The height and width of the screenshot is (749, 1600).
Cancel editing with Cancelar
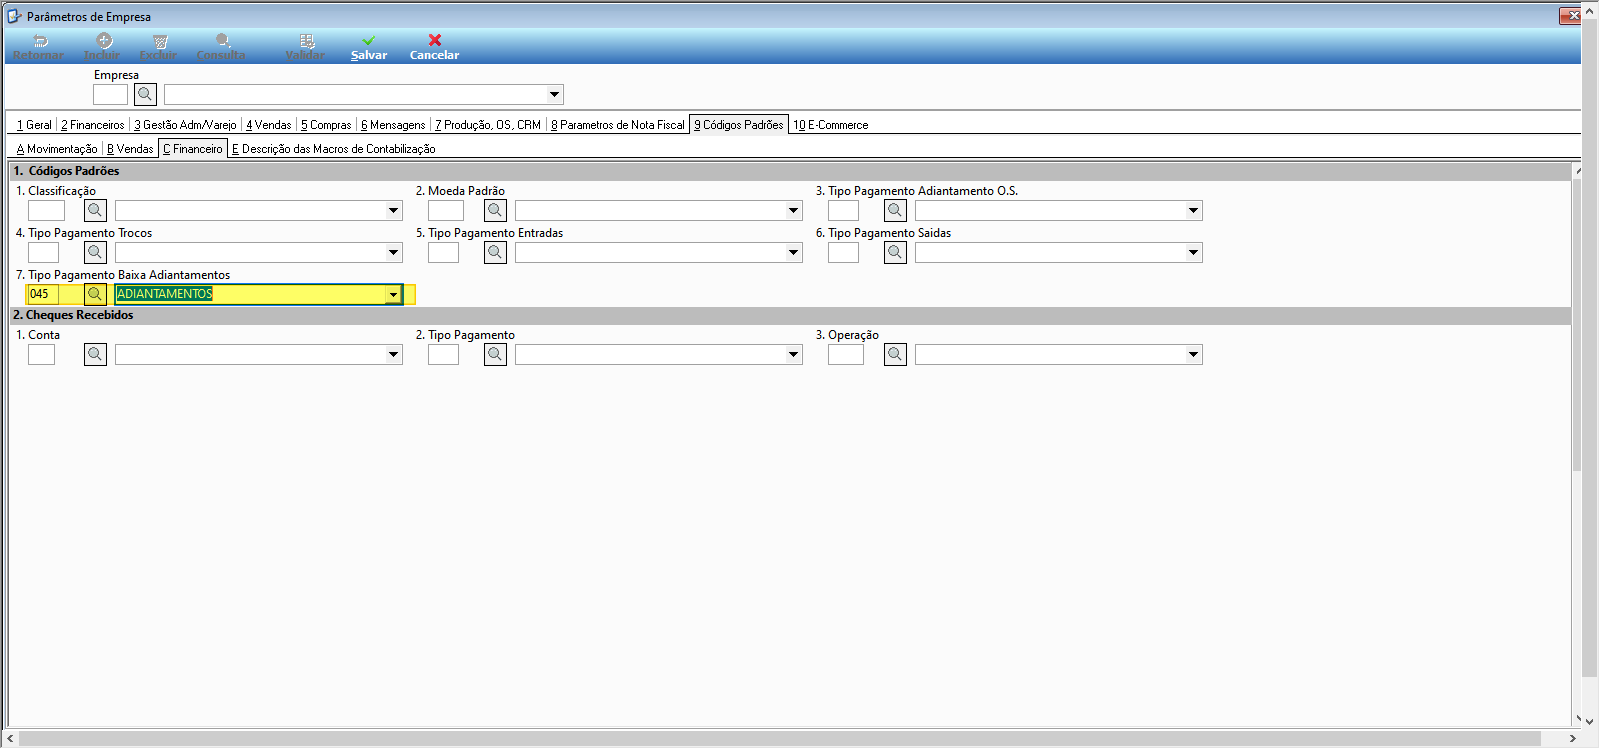435,47
